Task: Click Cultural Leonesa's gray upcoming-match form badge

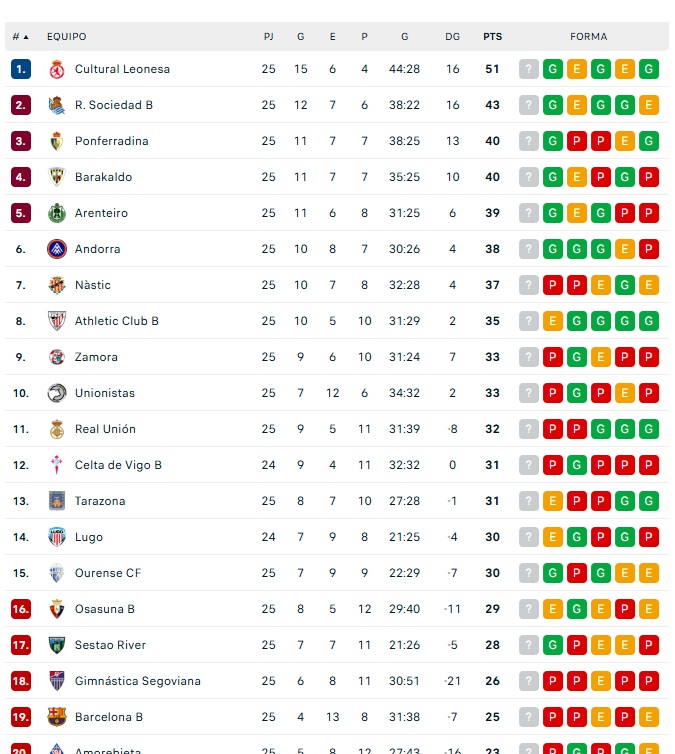Action: [x=529, y=69]
